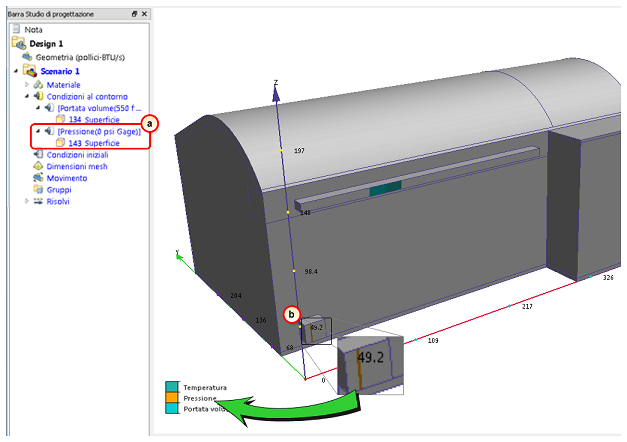Viewport: 627px width, 442px height.
Task: Click the Risolvi icon
Action: point(38,201)
